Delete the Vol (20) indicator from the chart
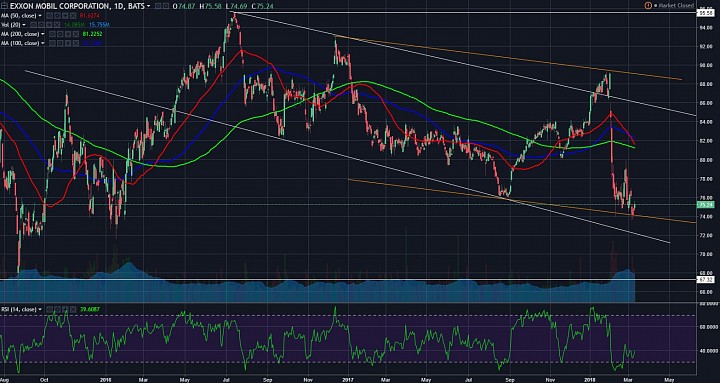The image size is (720, 383). coord(57,24)
